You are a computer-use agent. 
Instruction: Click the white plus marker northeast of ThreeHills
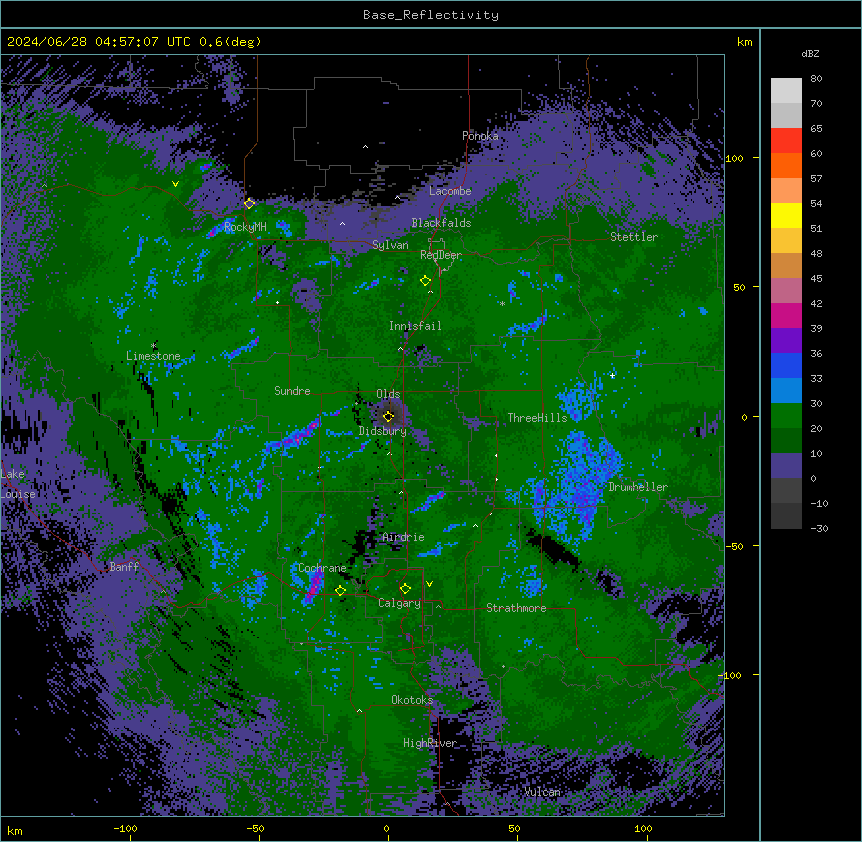pyautogui.click(x=612, y=375)
